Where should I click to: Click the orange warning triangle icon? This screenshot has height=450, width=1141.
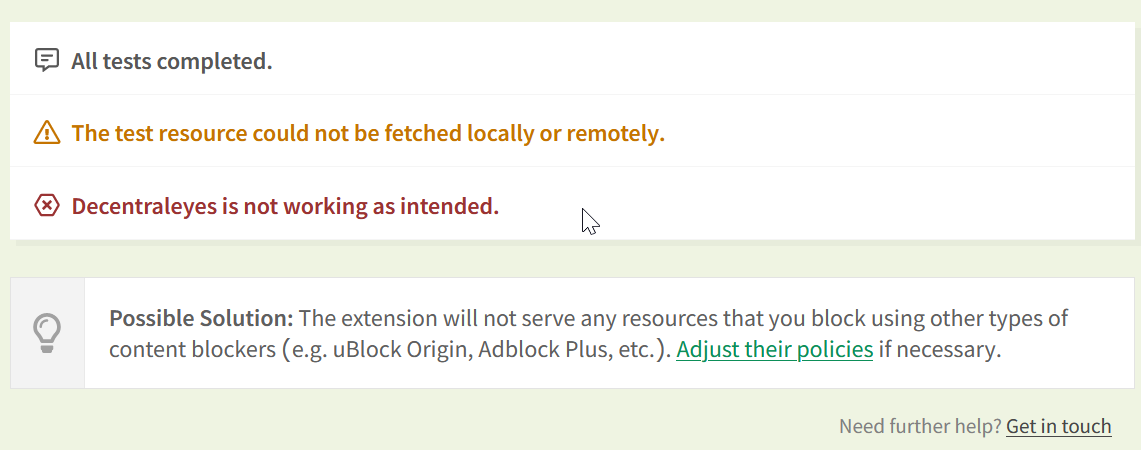click(x=47, y=133)
